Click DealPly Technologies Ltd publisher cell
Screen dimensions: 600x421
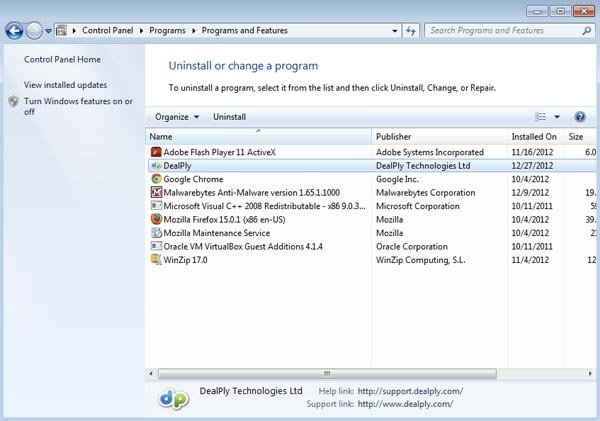(x=423, y=166)
